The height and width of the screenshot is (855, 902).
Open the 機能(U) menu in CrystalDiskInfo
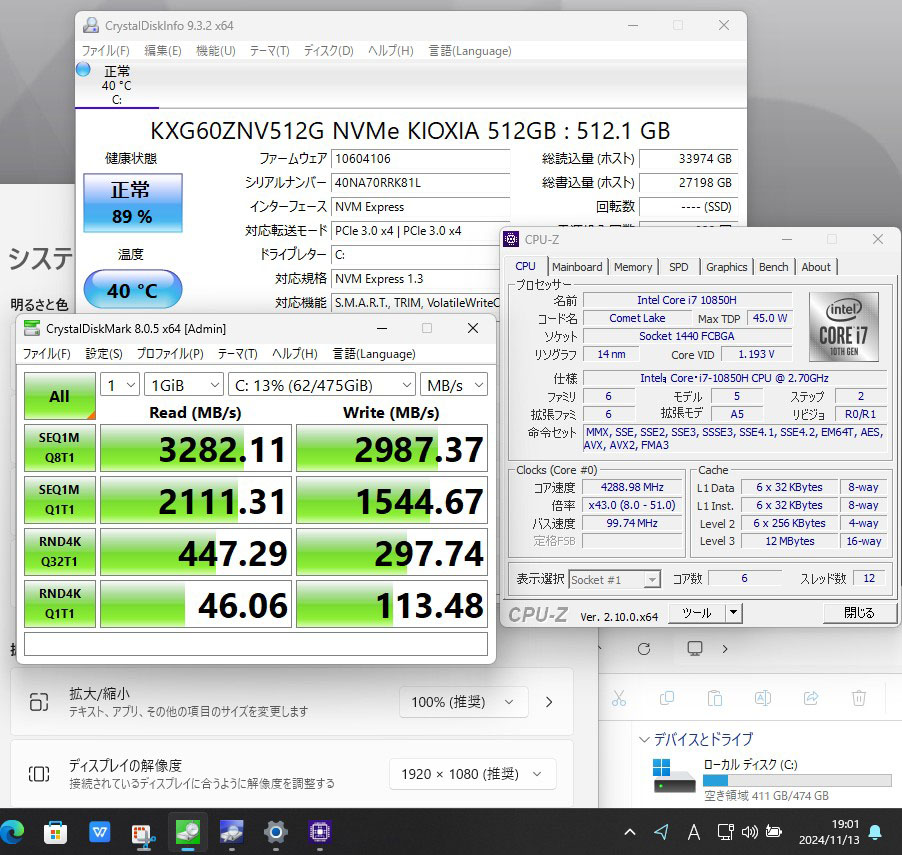click(x=215, y=51)
